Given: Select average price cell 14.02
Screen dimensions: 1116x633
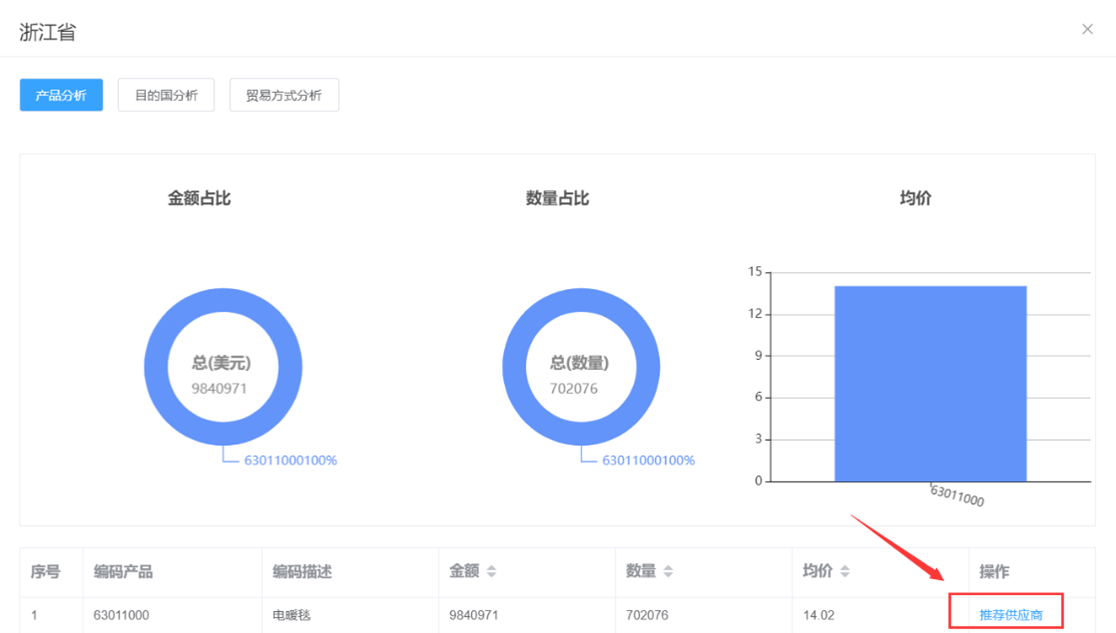Looking at the screenshot, I should (x=818, y=615).
